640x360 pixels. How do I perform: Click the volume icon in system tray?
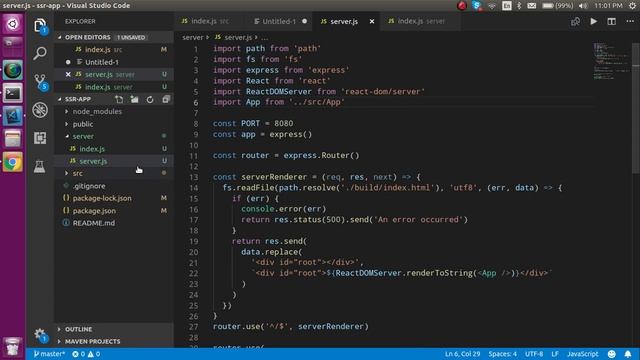click(x=583, y=6)
